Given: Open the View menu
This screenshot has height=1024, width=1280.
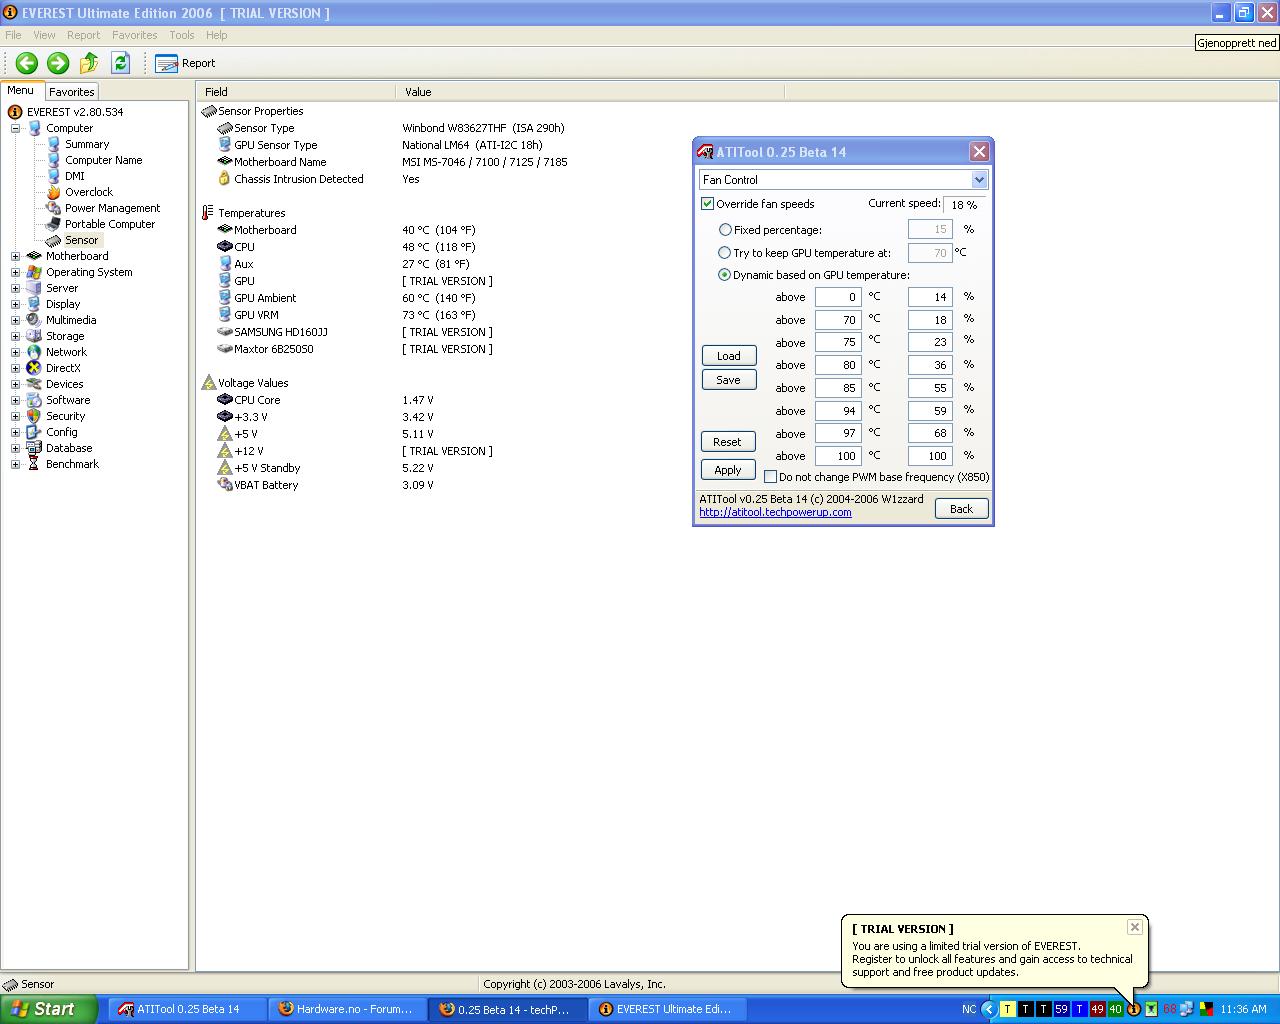Looking at the screenshot, I should (x=44, y=35).
